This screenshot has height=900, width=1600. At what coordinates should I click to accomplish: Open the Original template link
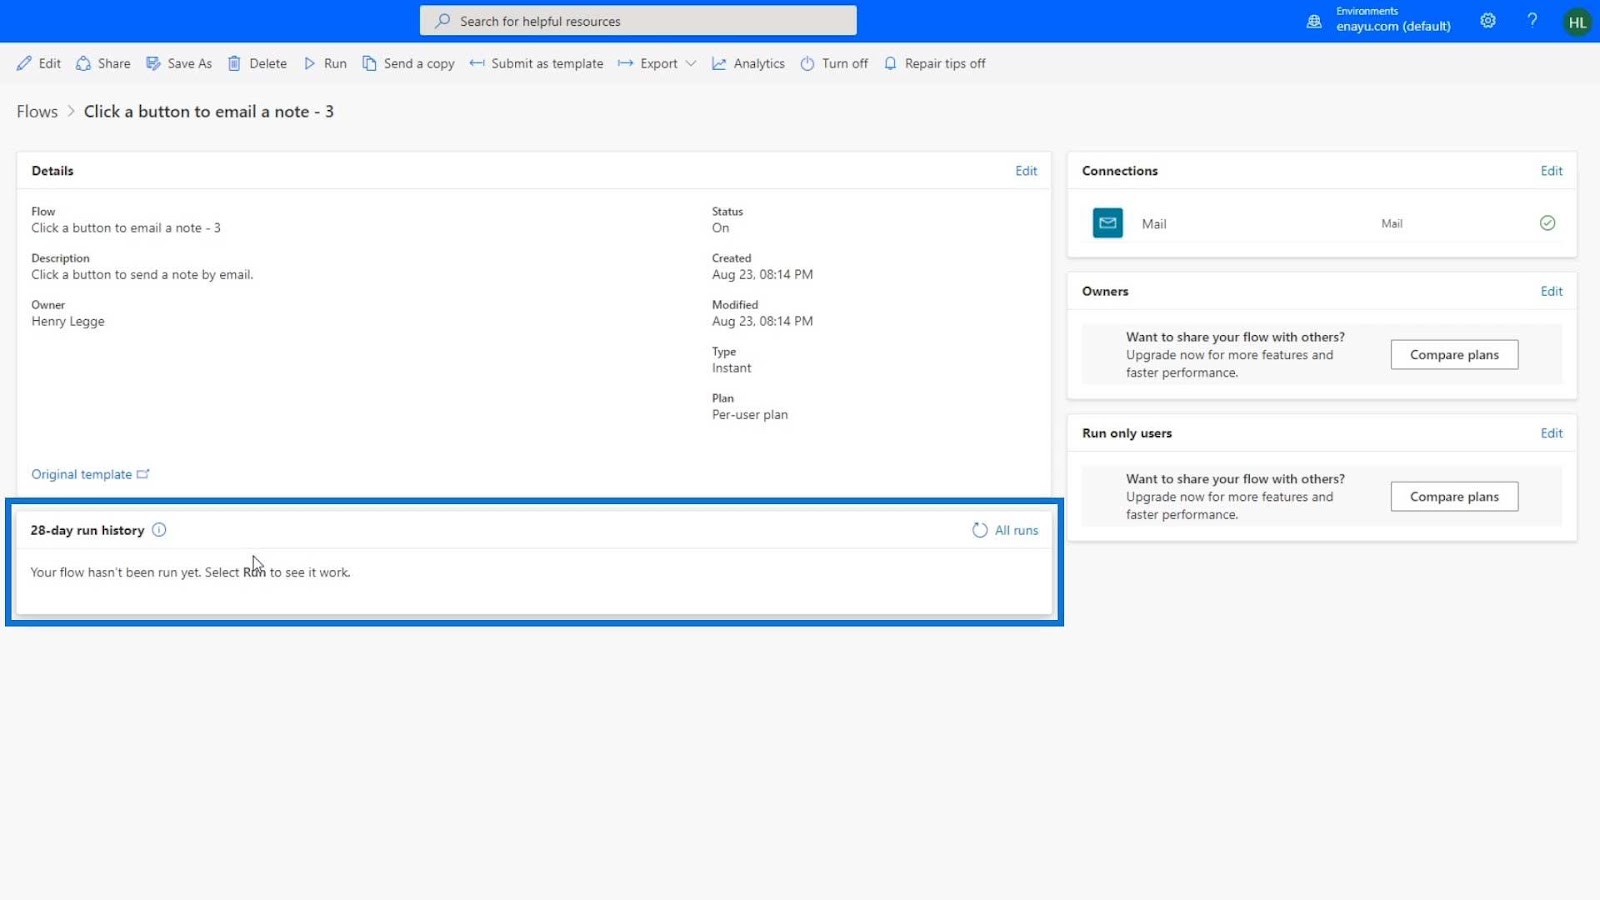[90, 474]
